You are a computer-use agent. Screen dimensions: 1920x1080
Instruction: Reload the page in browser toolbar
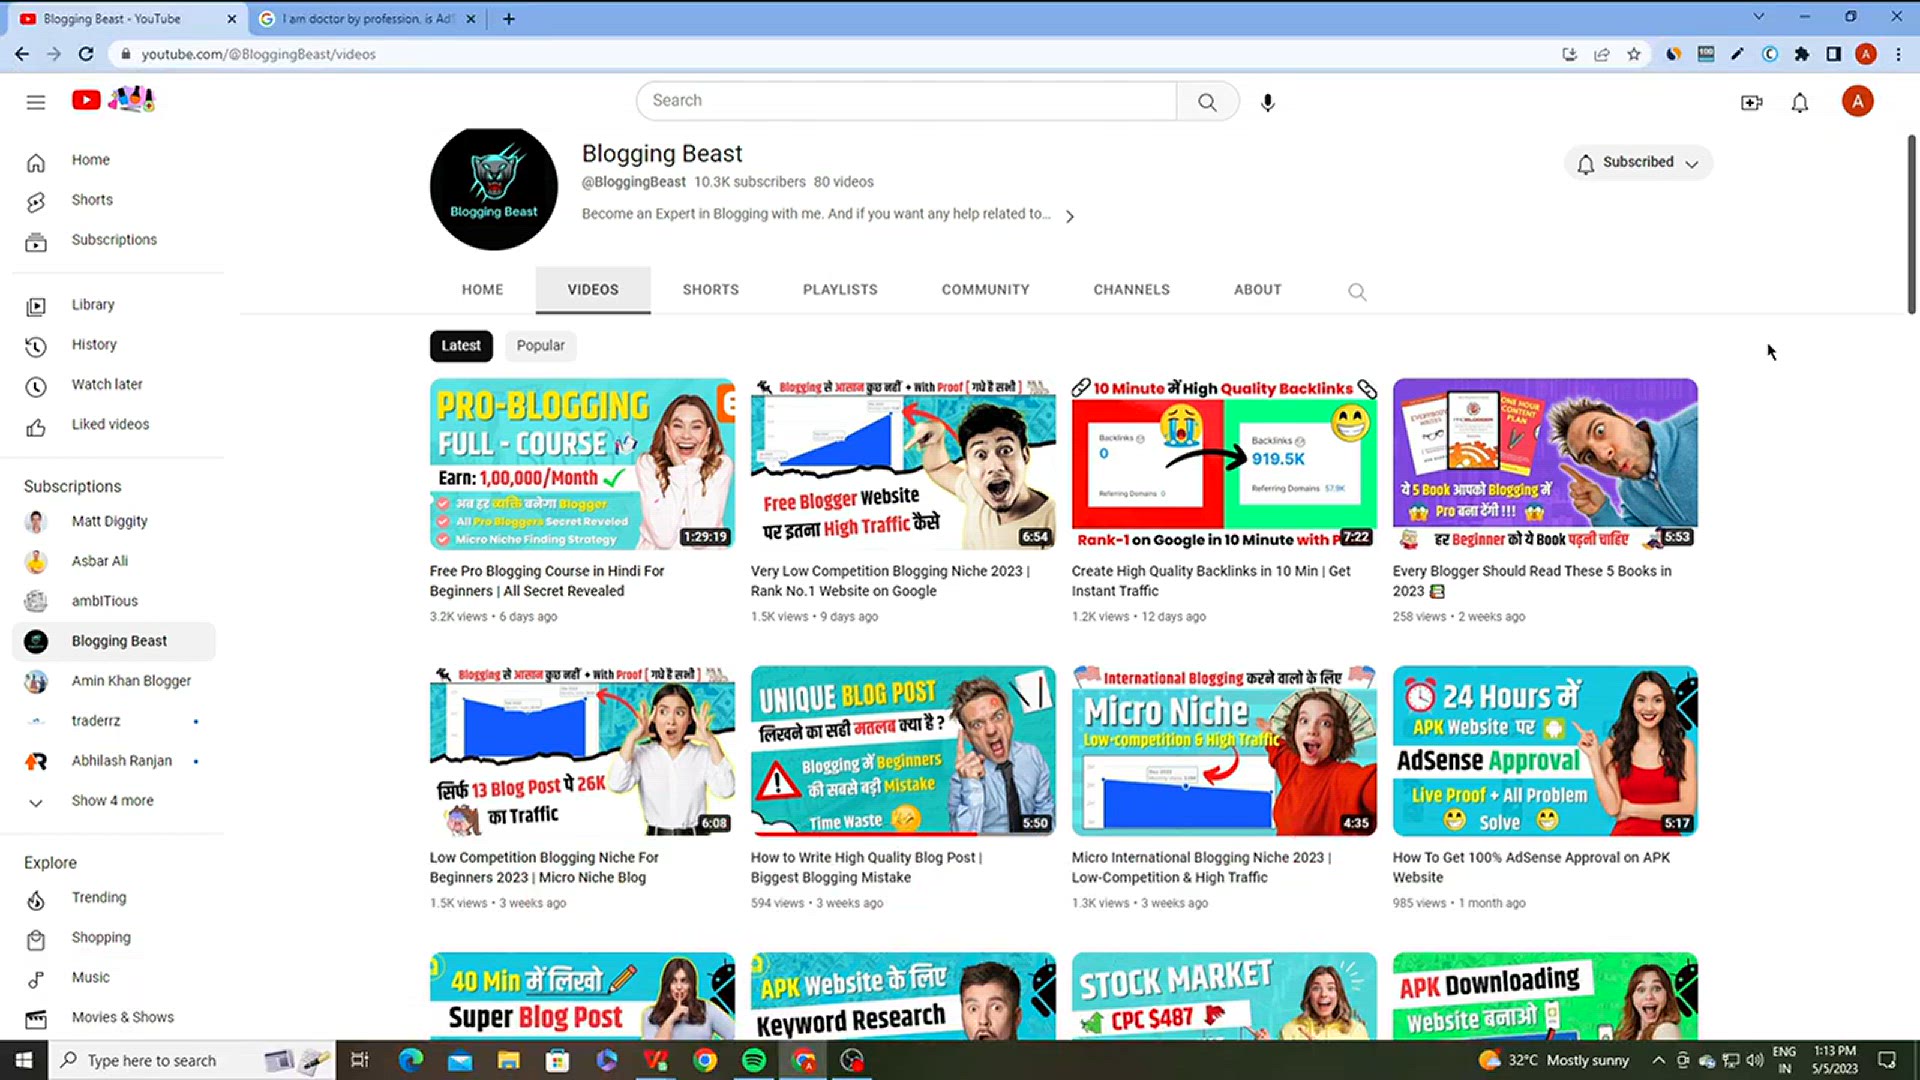86,54
